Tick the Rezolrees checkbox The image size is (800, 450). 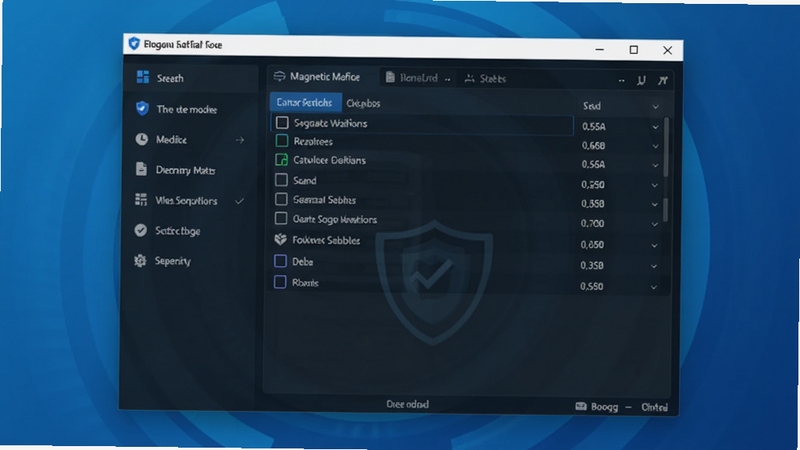[x=282, y=141]
